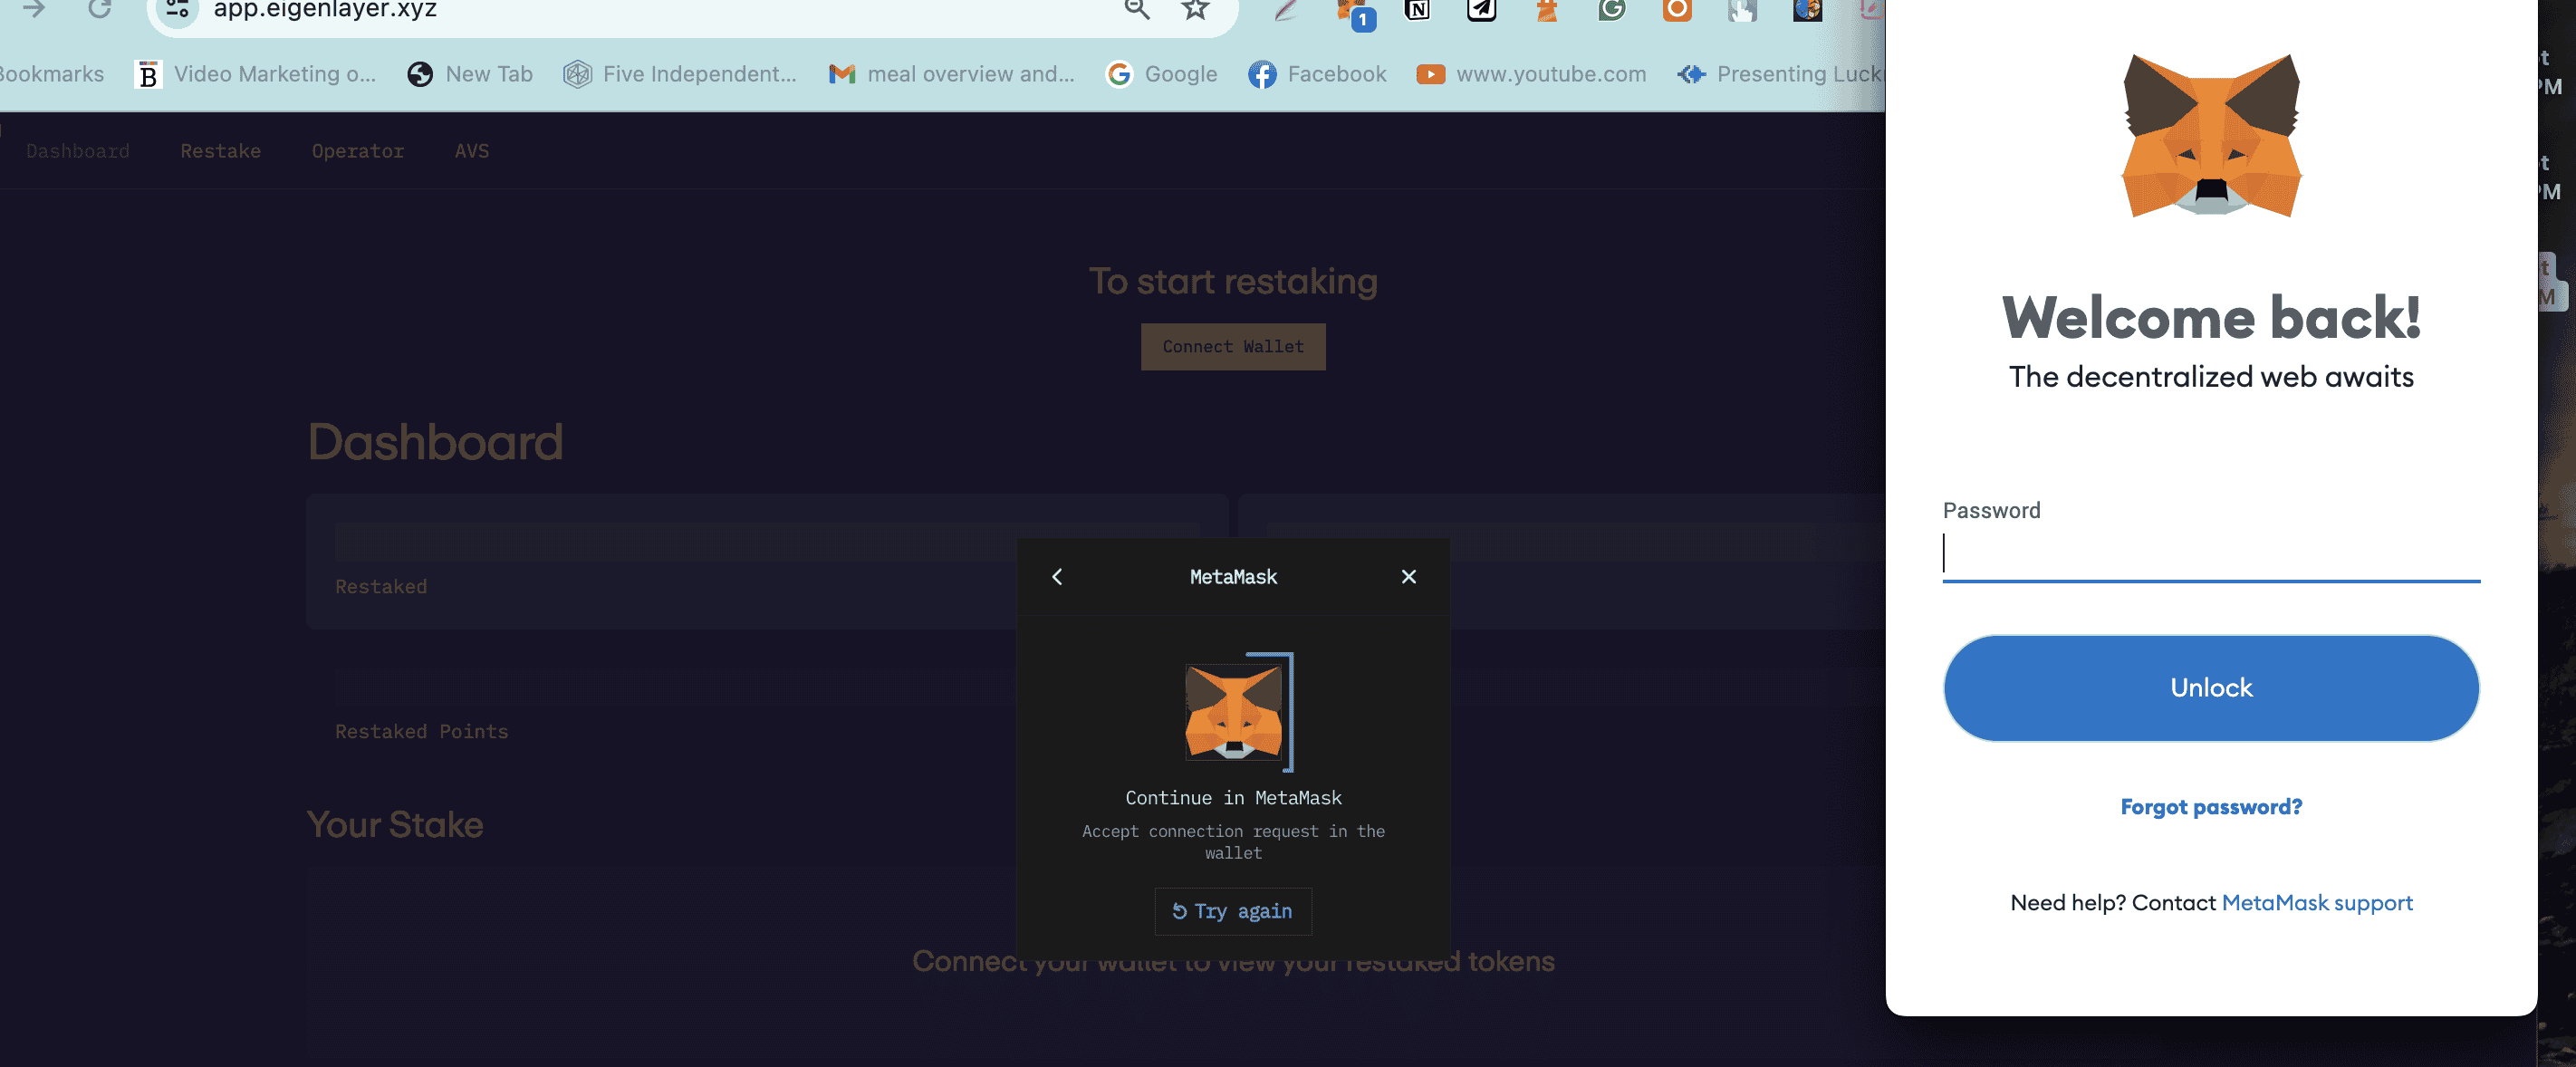
Task: Reload the page with refresh icon
Action: (99, 10)
